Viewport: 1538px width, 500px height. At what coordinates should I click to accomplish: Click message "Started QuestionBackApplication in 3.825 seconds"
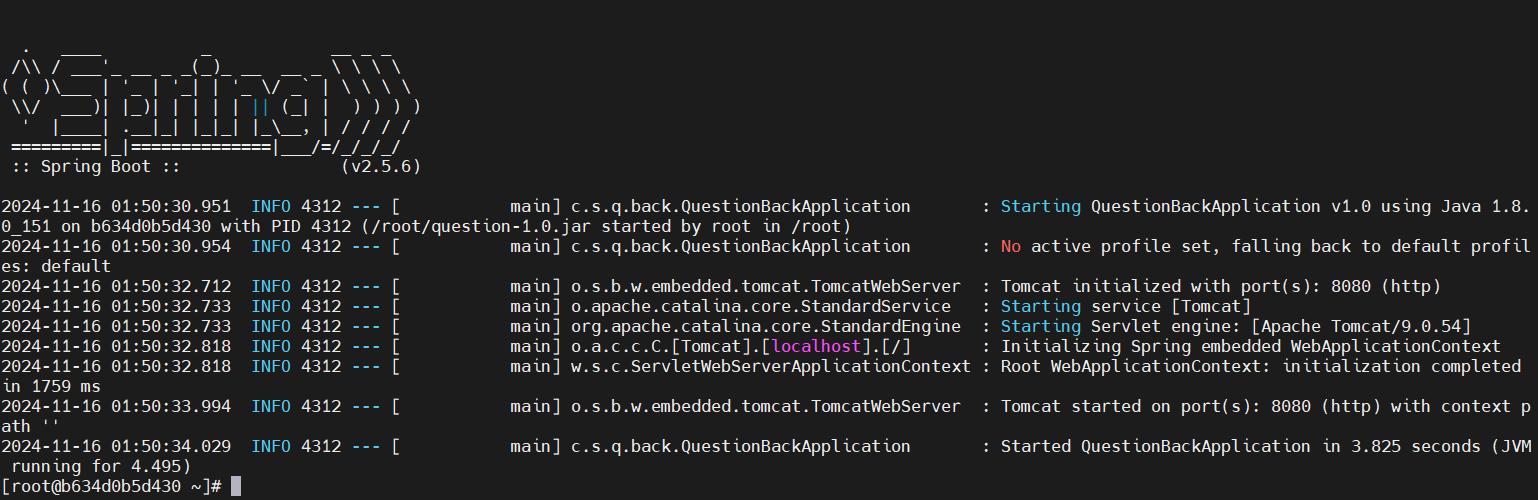tap(1241, 447)
